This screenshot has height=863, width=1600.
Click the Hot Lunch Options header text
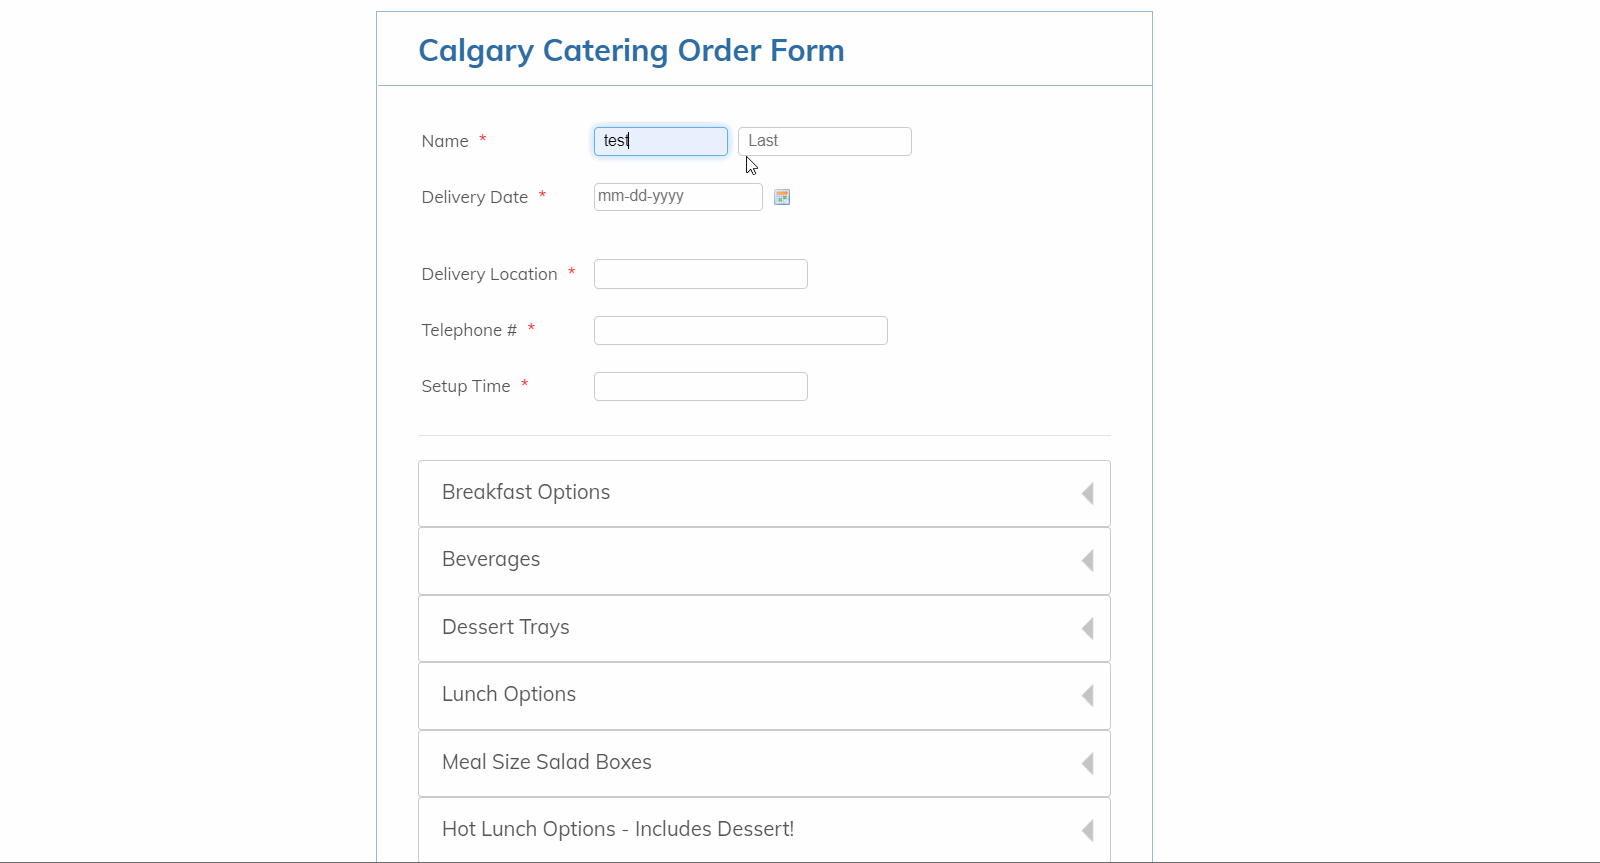pyautogui.click(x=618, y=829)
